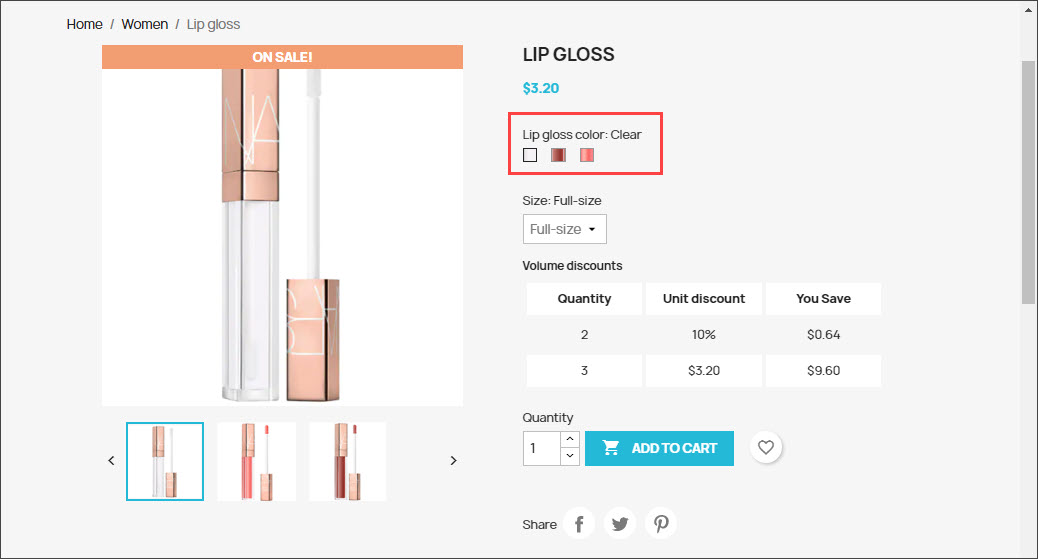Share product on Pinterest
Screen dimensions: 1038x559
661,524
